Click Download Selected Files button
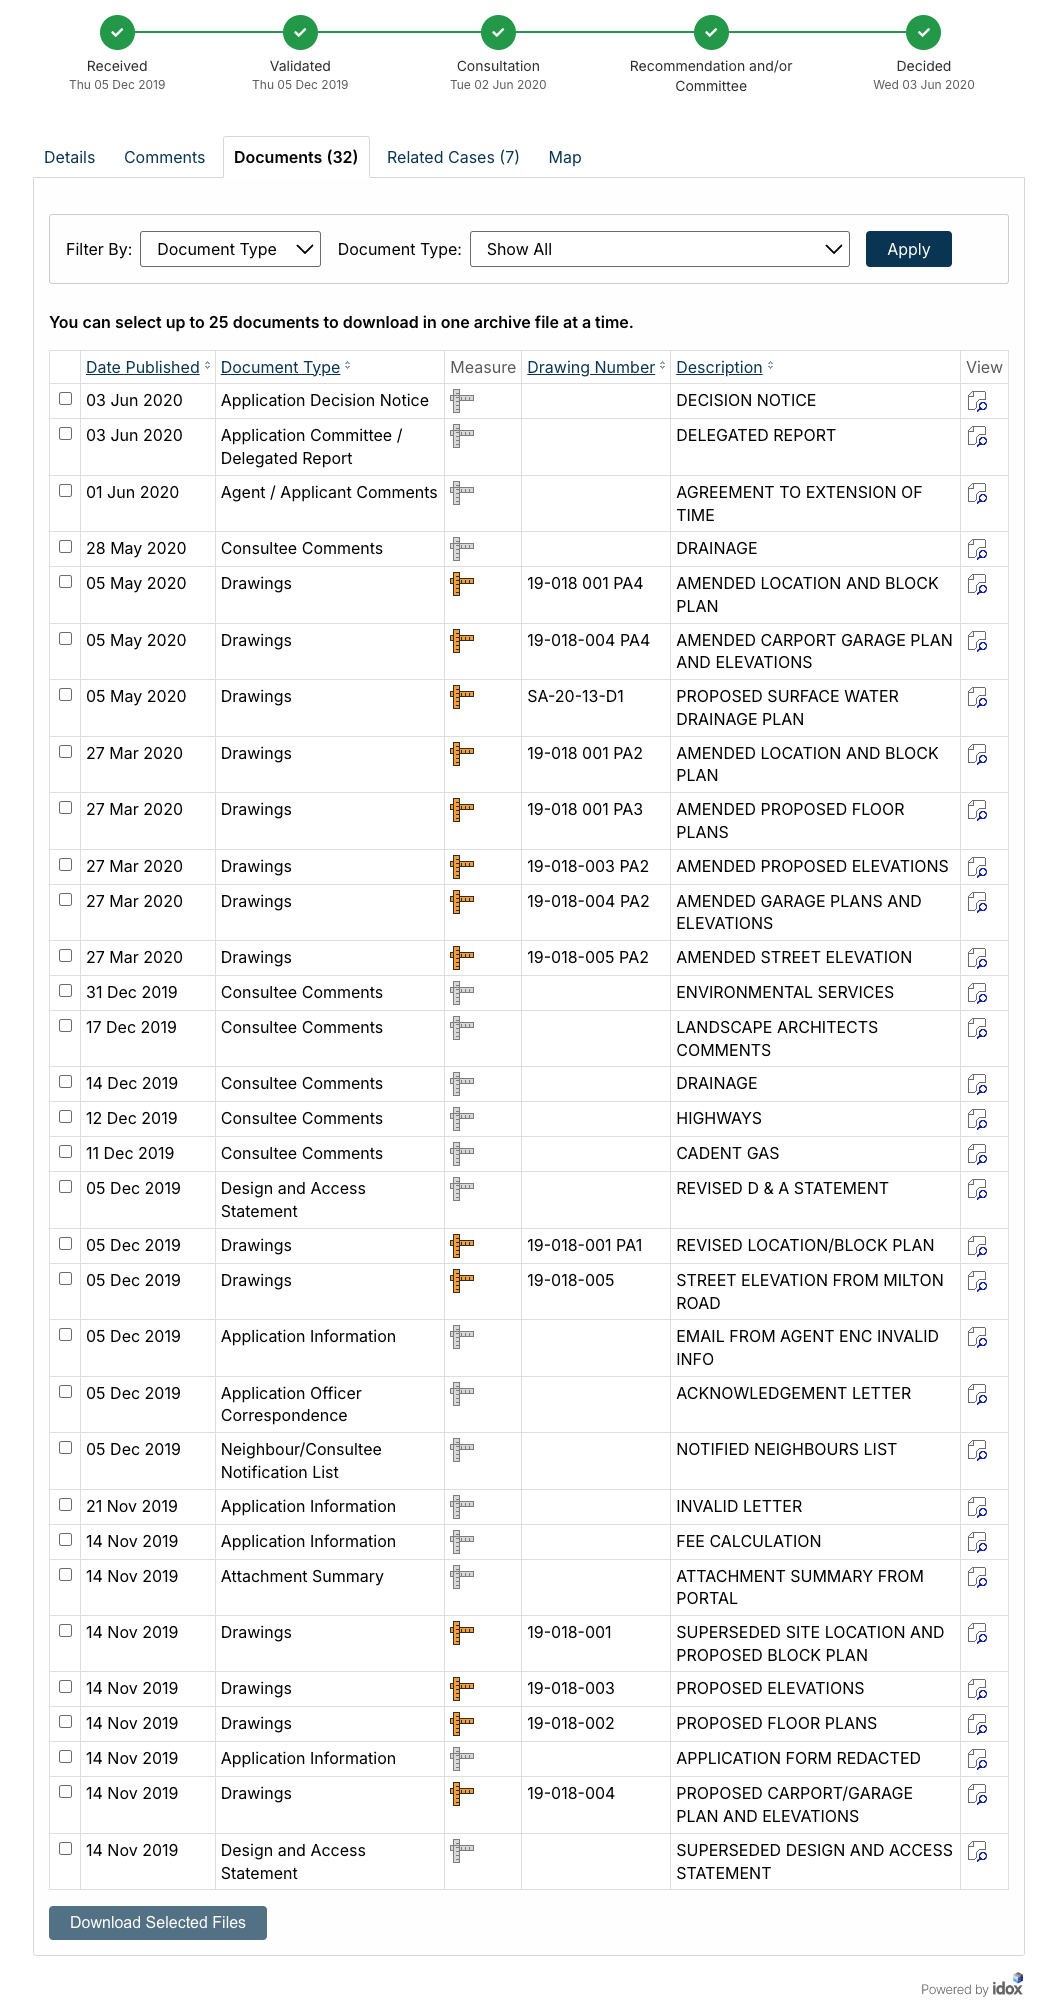 point(158,1922)
